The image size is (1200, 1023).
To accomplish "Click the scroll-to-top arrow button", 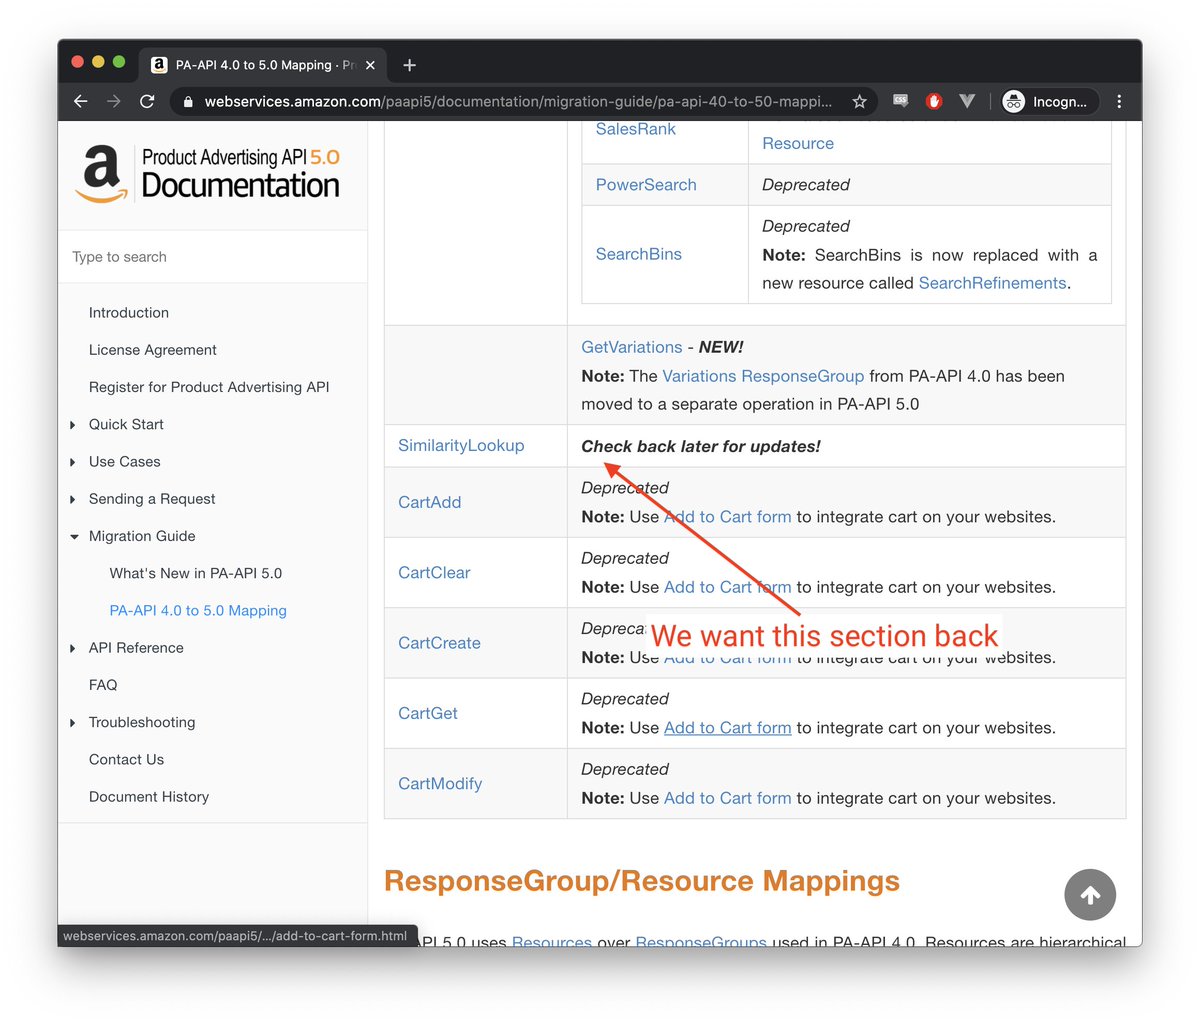I will tap(1090, 895).
